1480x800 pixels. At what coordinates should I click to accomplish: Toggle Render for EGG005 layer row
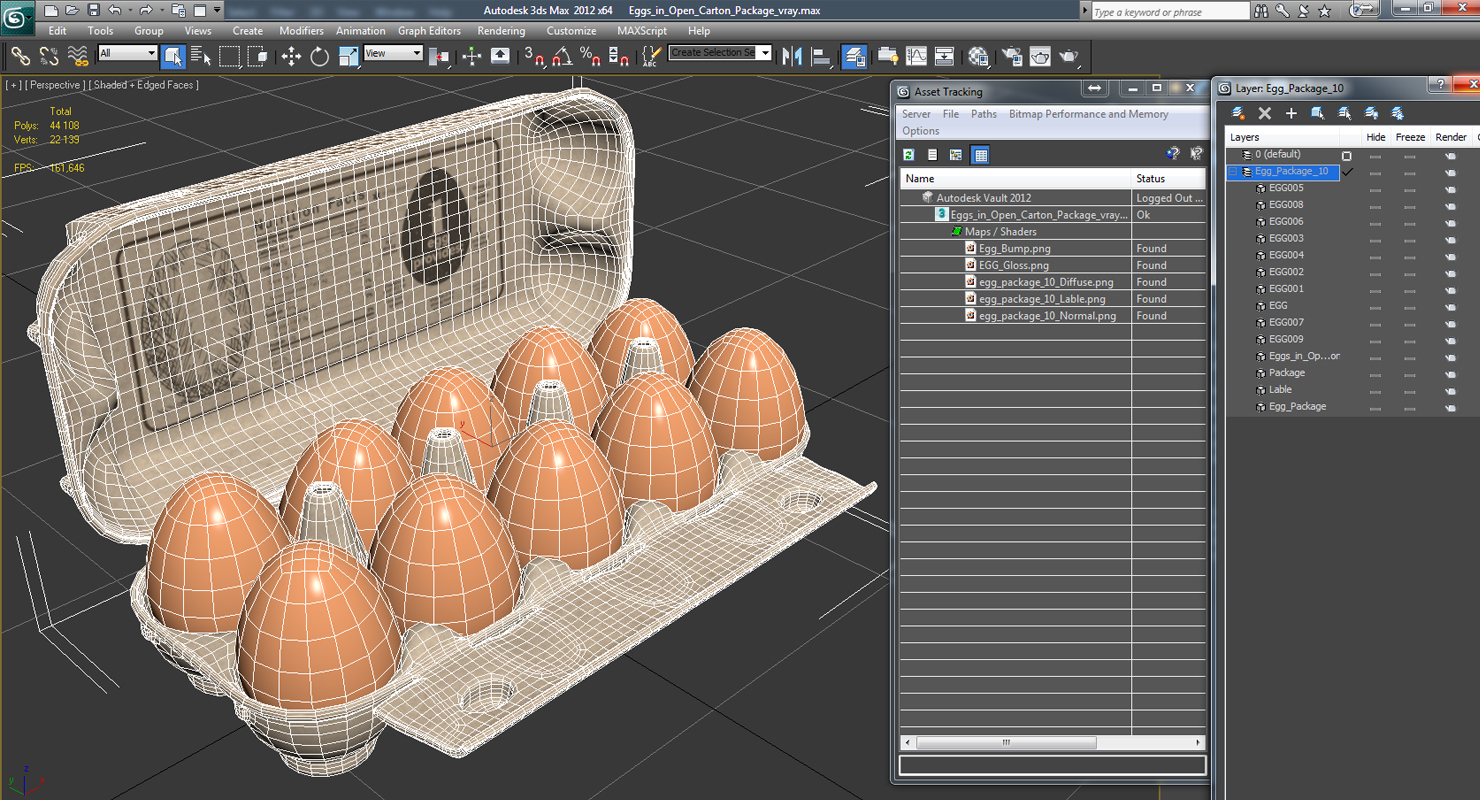click(1450, 188)
